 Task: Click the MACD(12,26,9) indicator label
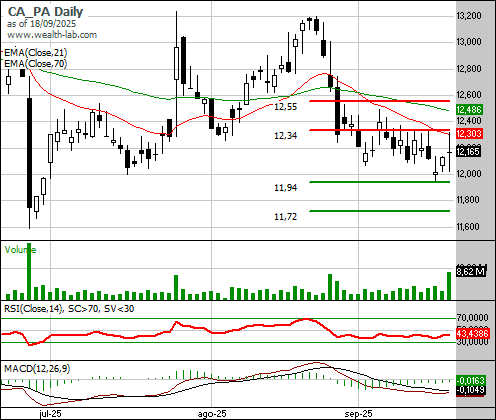click(x=37, y=369)
